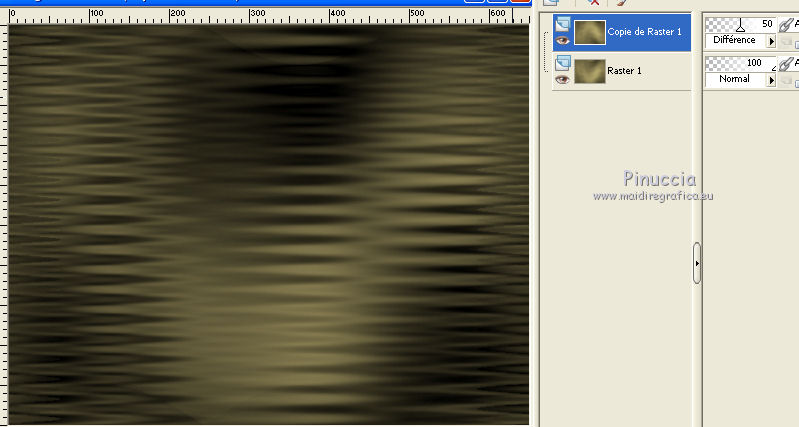The width and height of the screenshot is (799, 427).
Task: Select the Copie de Raster 1 thumbnail
Action: point(590,32)
